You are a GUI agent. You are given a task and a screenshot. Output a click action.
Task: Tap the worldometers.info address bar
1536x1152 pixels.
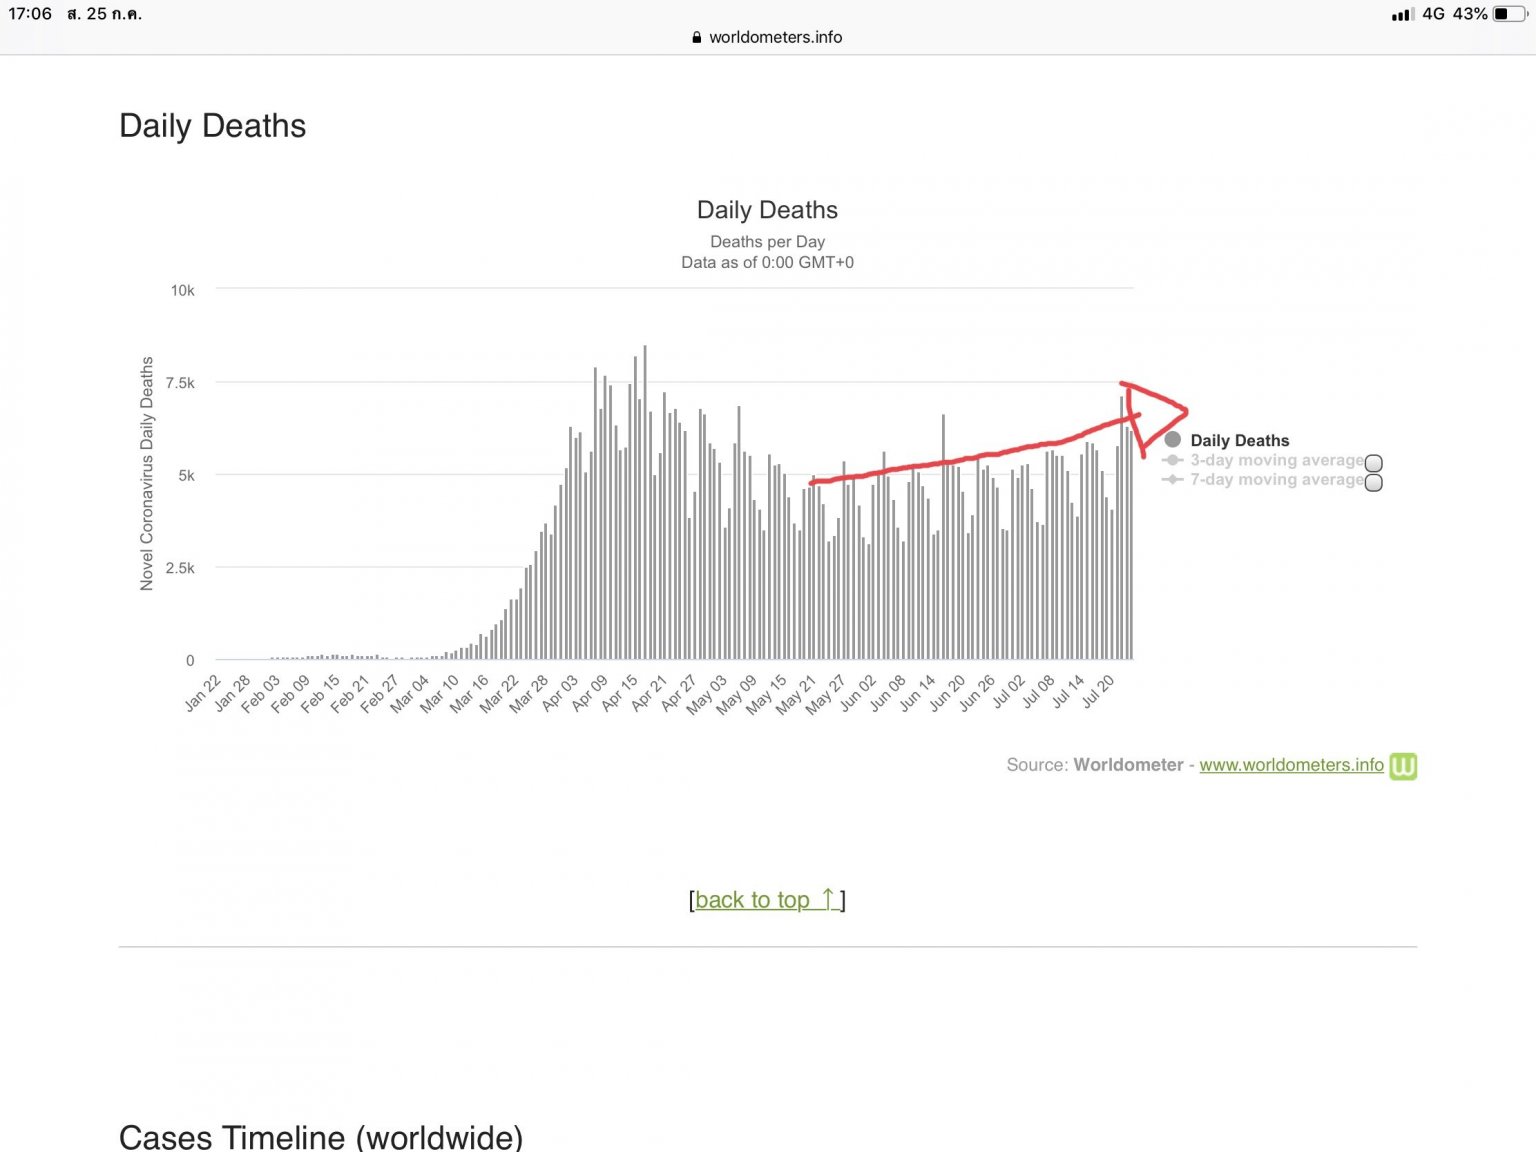[775, 37]
